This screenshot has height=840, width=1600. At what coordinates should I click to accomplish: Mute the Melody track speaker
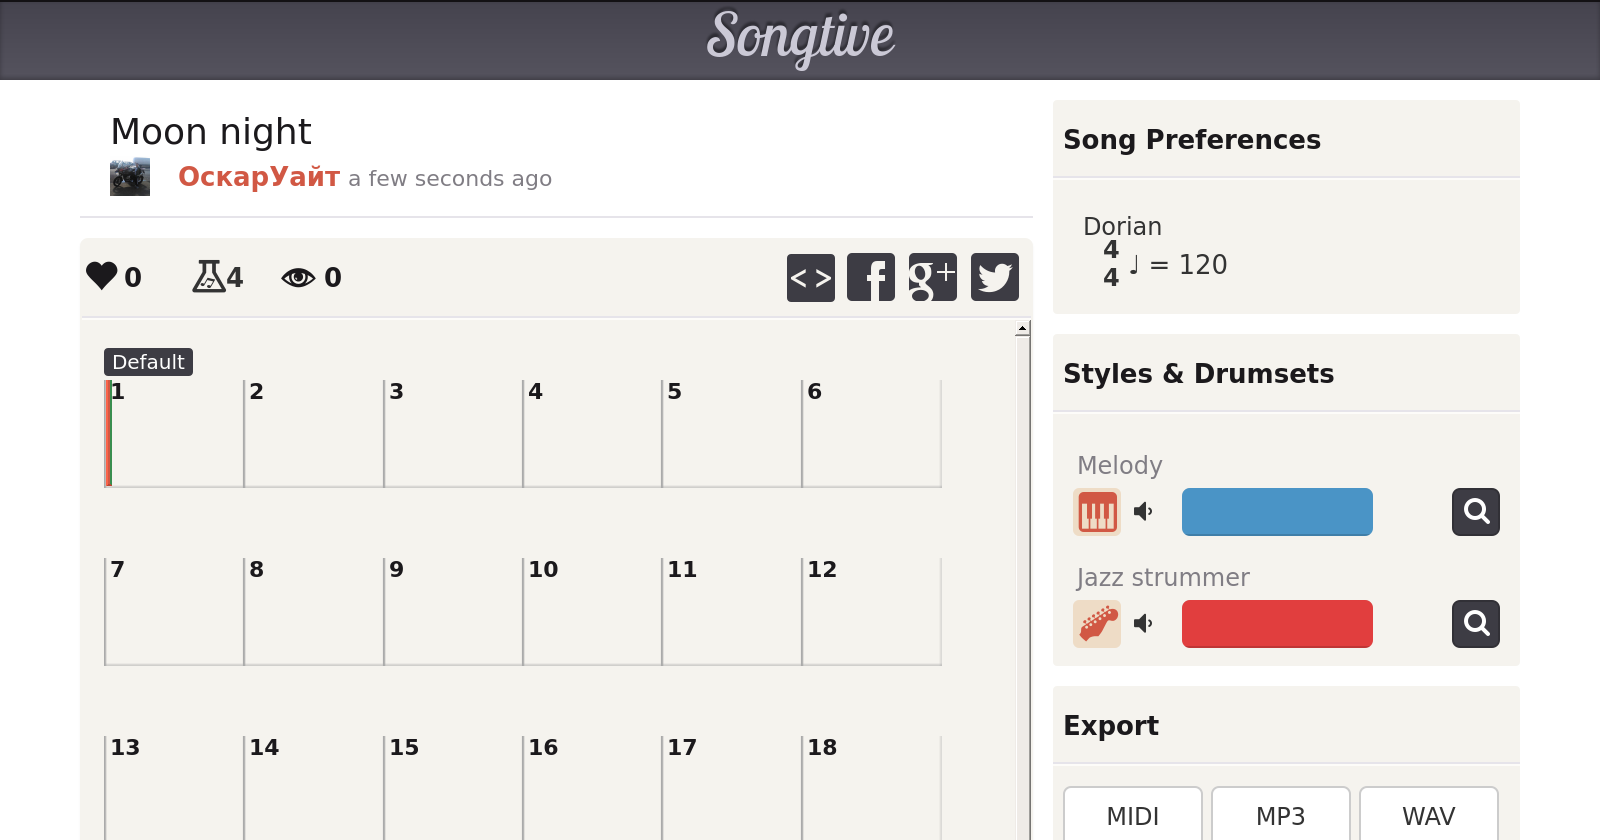[x=1143, y=512]
